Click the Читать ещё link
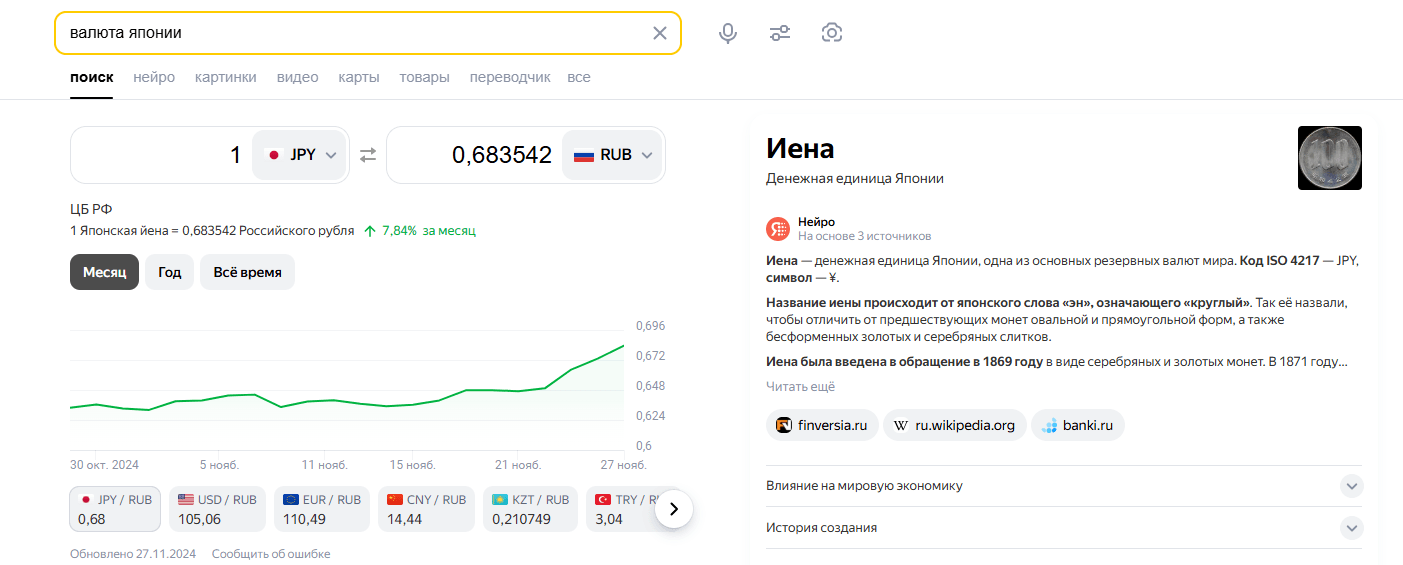 coord(800,386)
